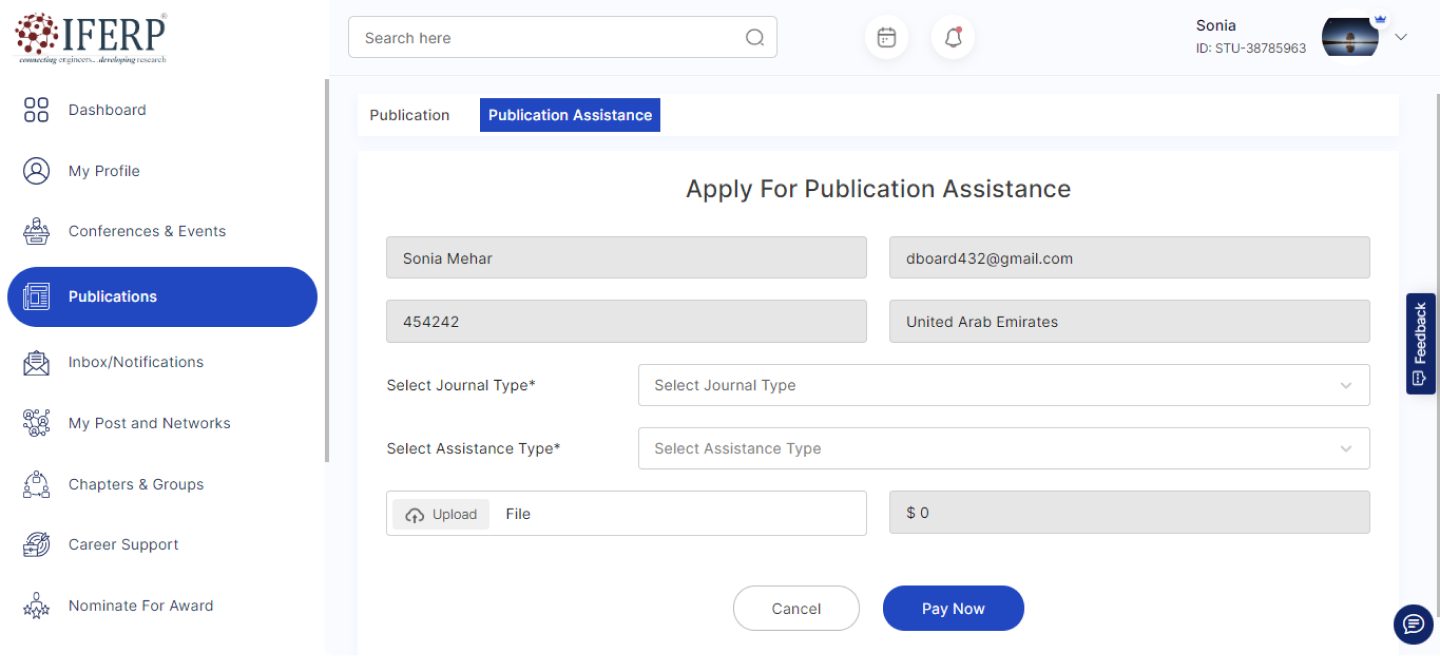Click the IFERP logo
The image size is (1440, 656).
pyautogui.click(x=91, y=38)
